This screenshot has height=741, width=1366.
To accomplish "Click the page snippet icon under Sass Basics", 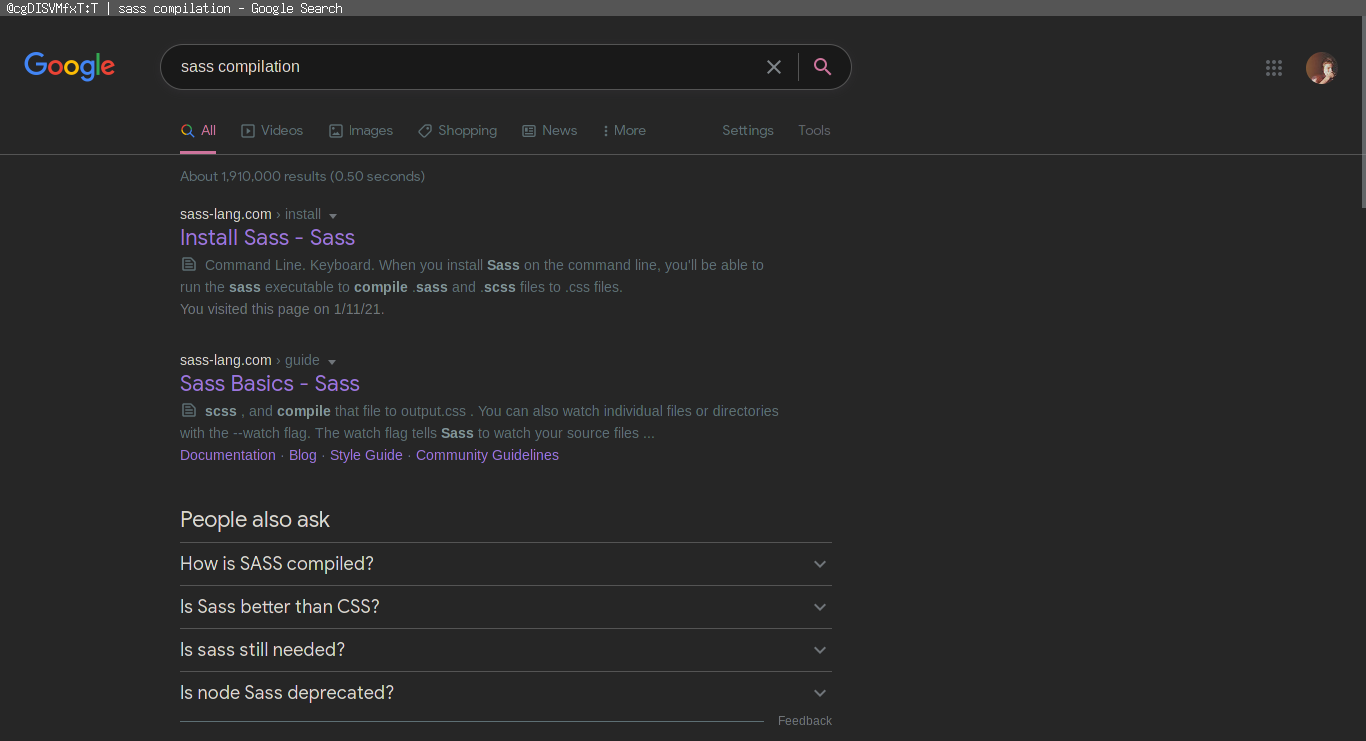I will (x=189, y=411).
